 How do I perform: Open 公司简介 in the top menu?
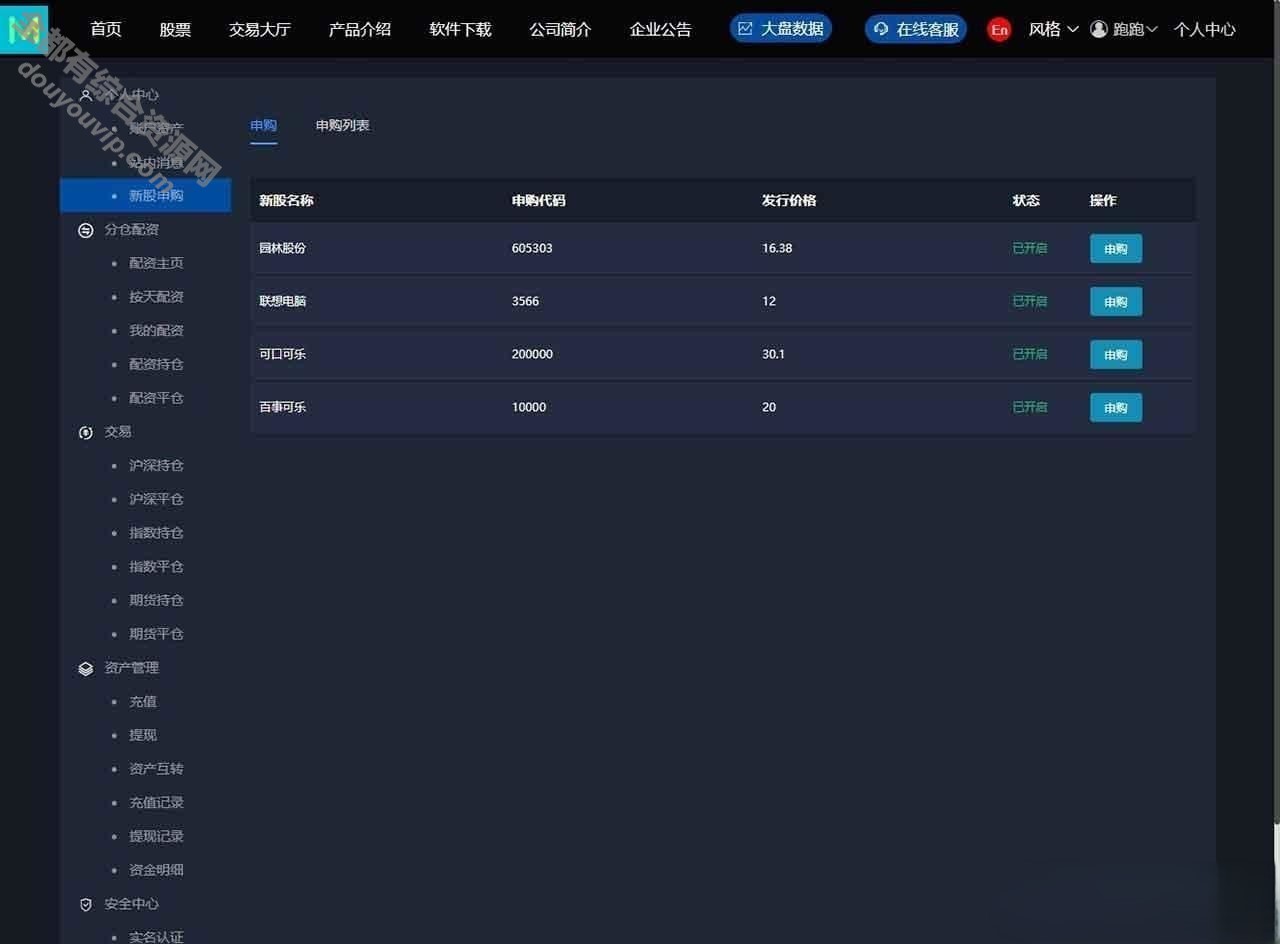click(560, 29)
